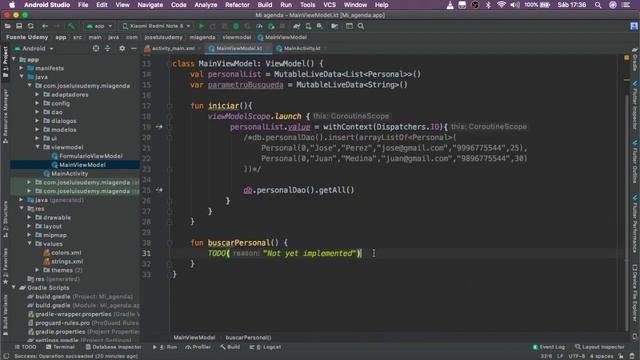Screen dimensions: 640x360
Task: Toggle the Structure side panel tab
Action: [x=5, y=219]
